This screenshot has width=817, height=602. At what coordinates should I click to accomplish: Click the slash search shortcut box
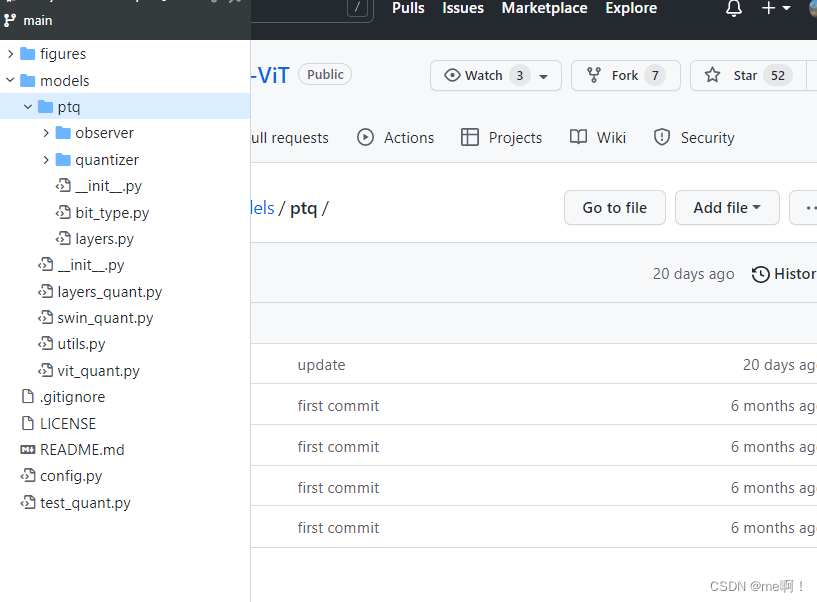[x=357, y=8]
